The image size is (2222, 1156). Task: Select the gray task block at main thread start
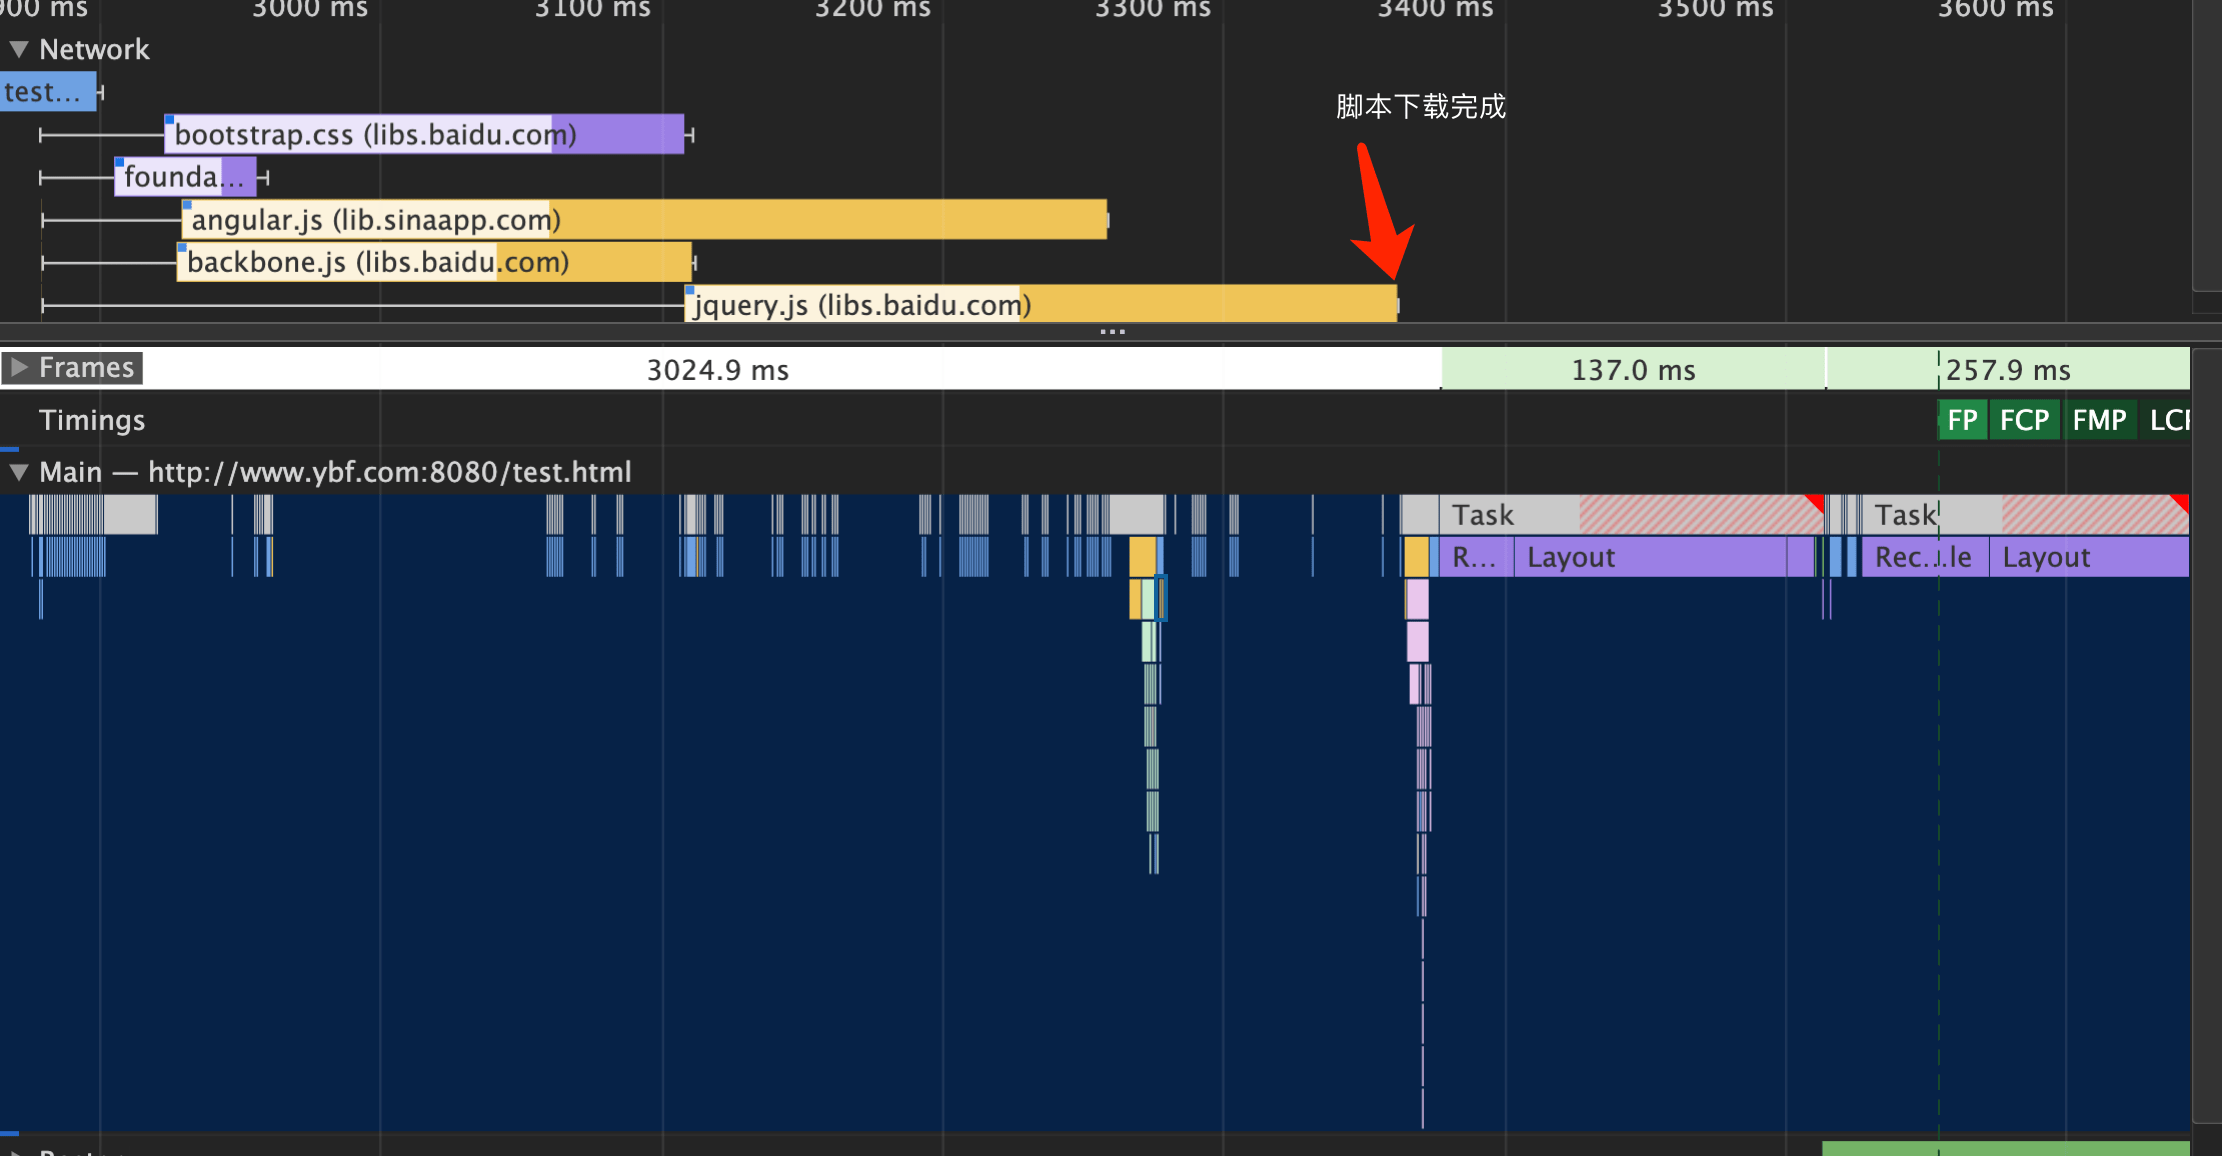[130, 514]
